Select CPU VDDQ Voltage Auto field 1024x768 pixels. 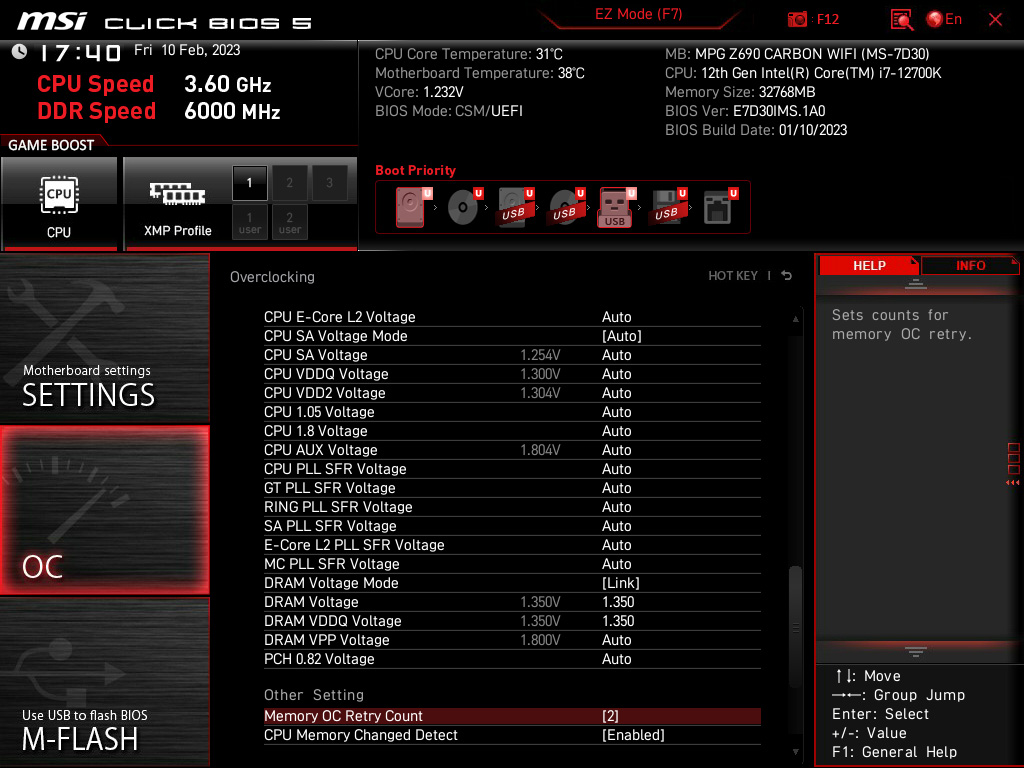(616, 374)
